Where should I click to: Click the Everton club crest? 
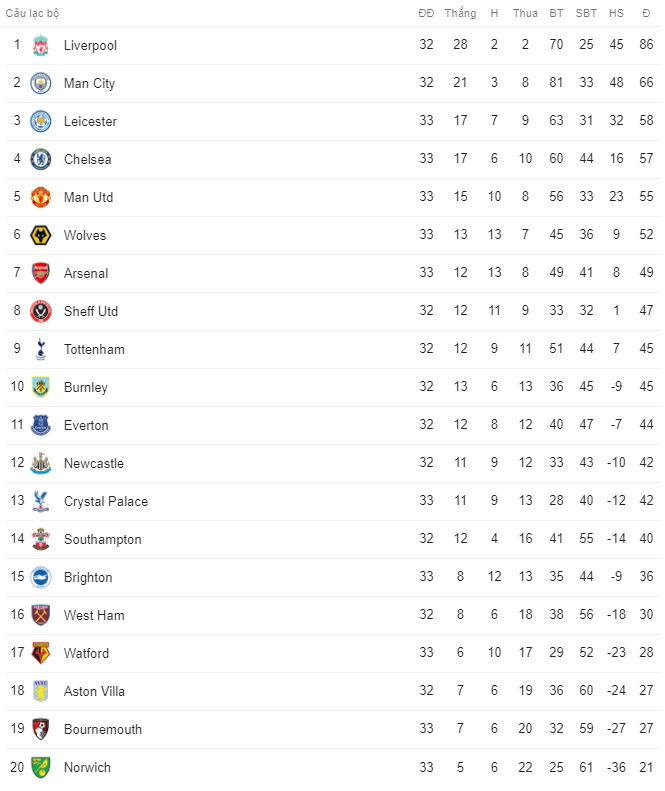(x=41, y=425)
